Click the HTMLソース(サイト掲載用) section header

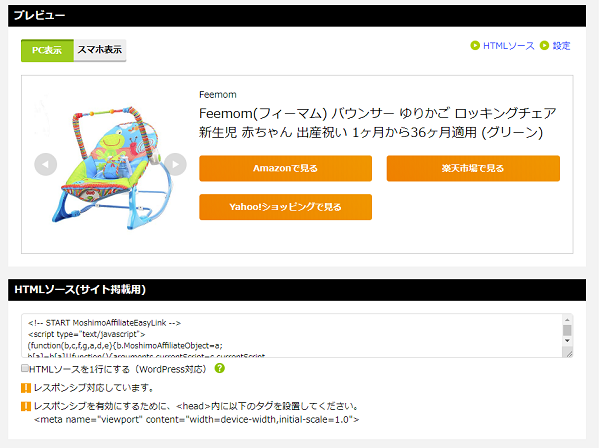(297, 290)
